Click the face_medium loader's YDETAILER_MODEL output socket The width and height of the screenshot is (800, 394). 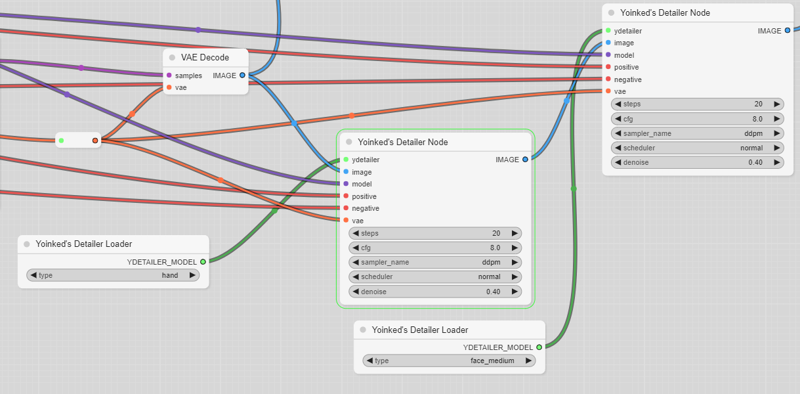tap(539, 347)
